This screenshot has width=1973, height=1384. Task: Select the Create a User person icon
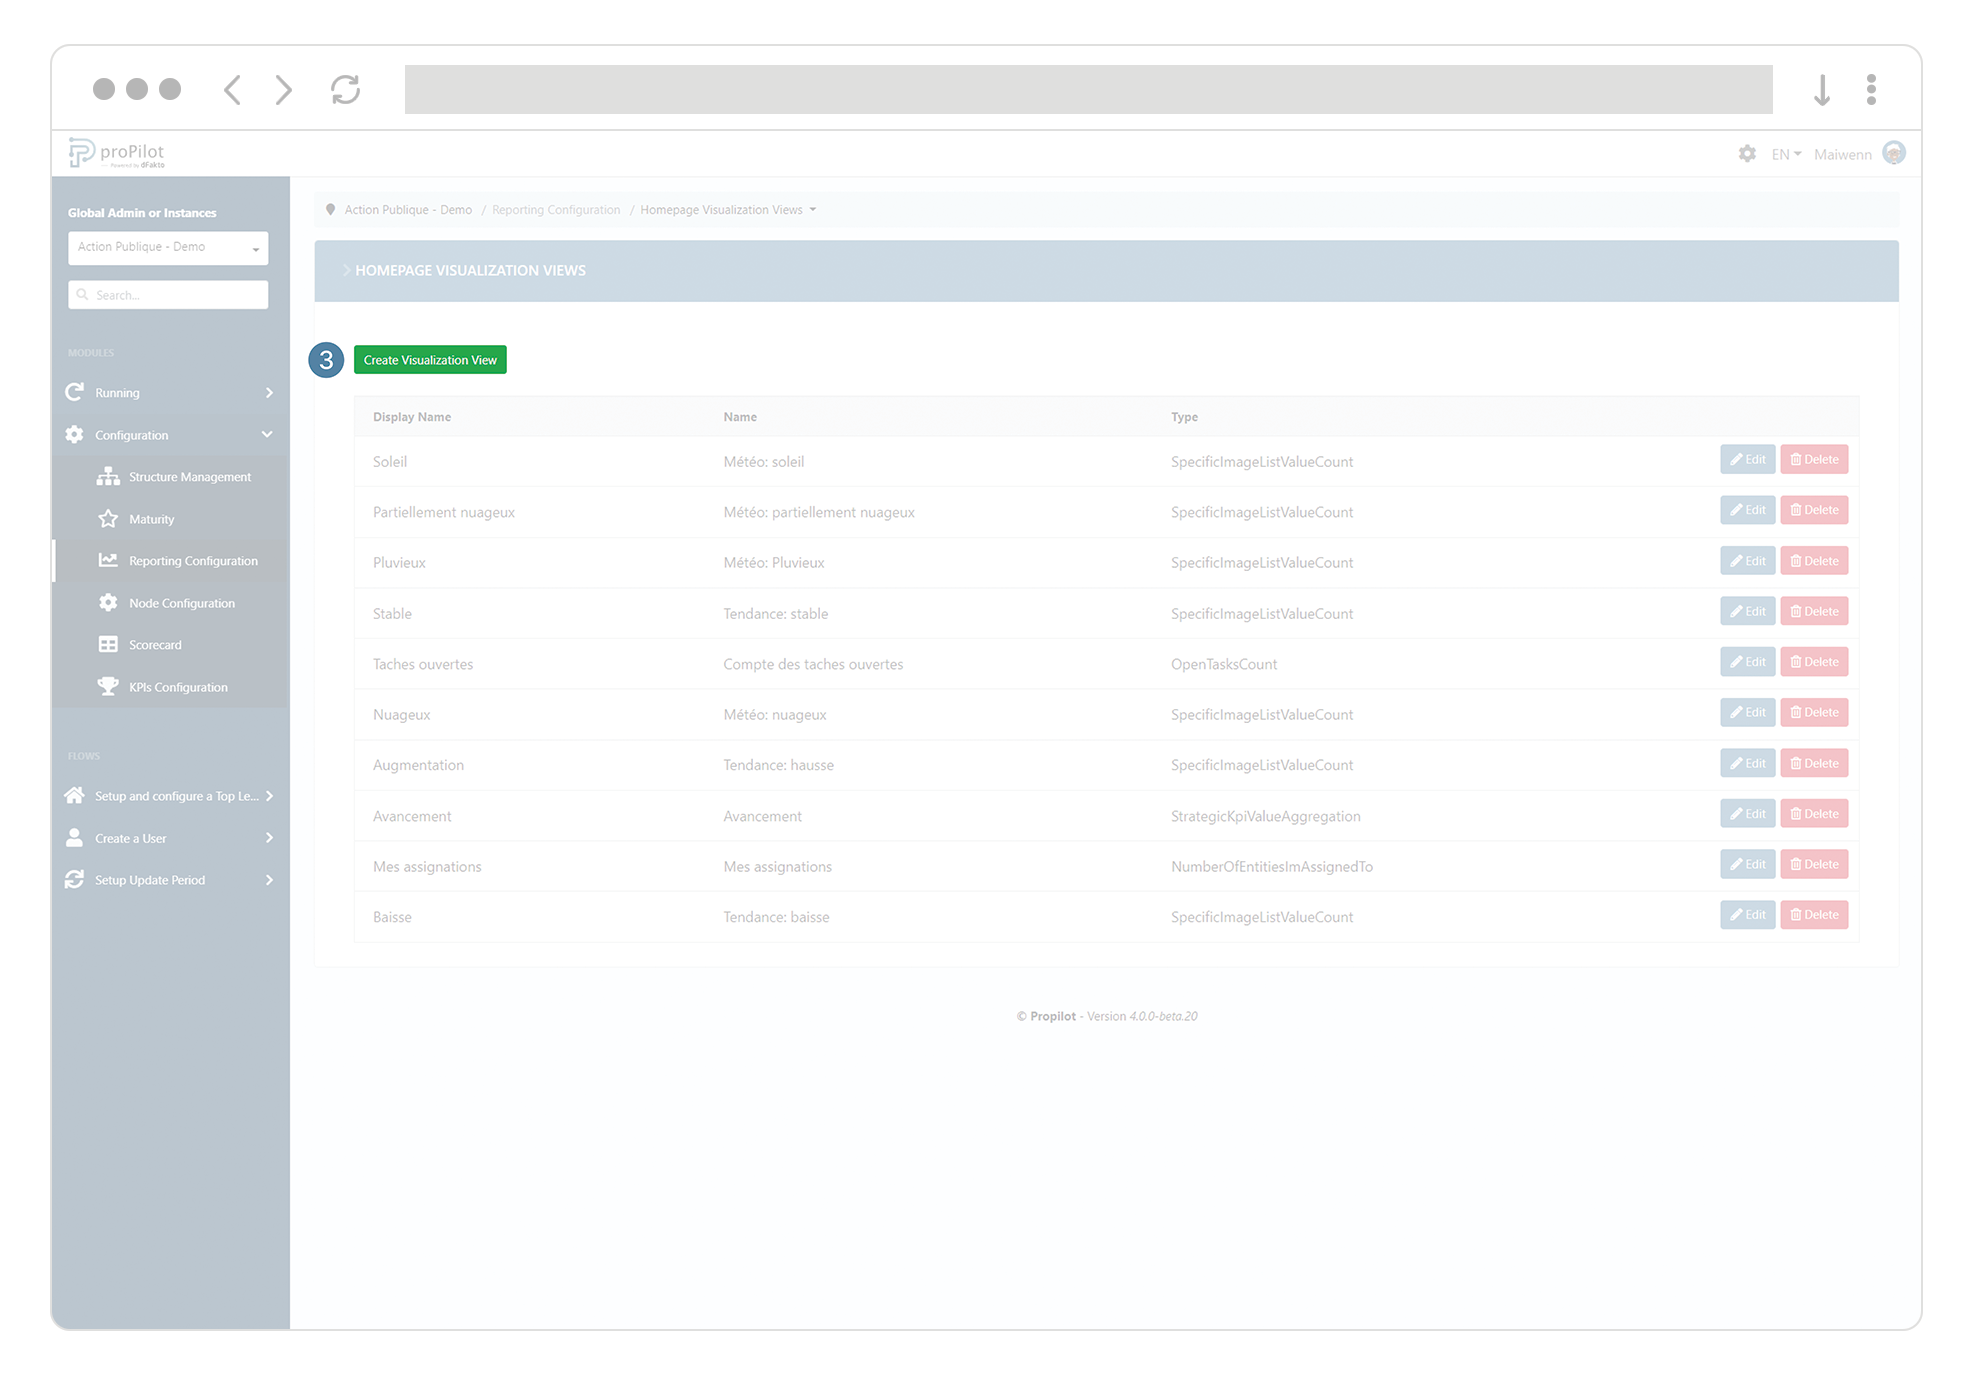coord(74,838)
